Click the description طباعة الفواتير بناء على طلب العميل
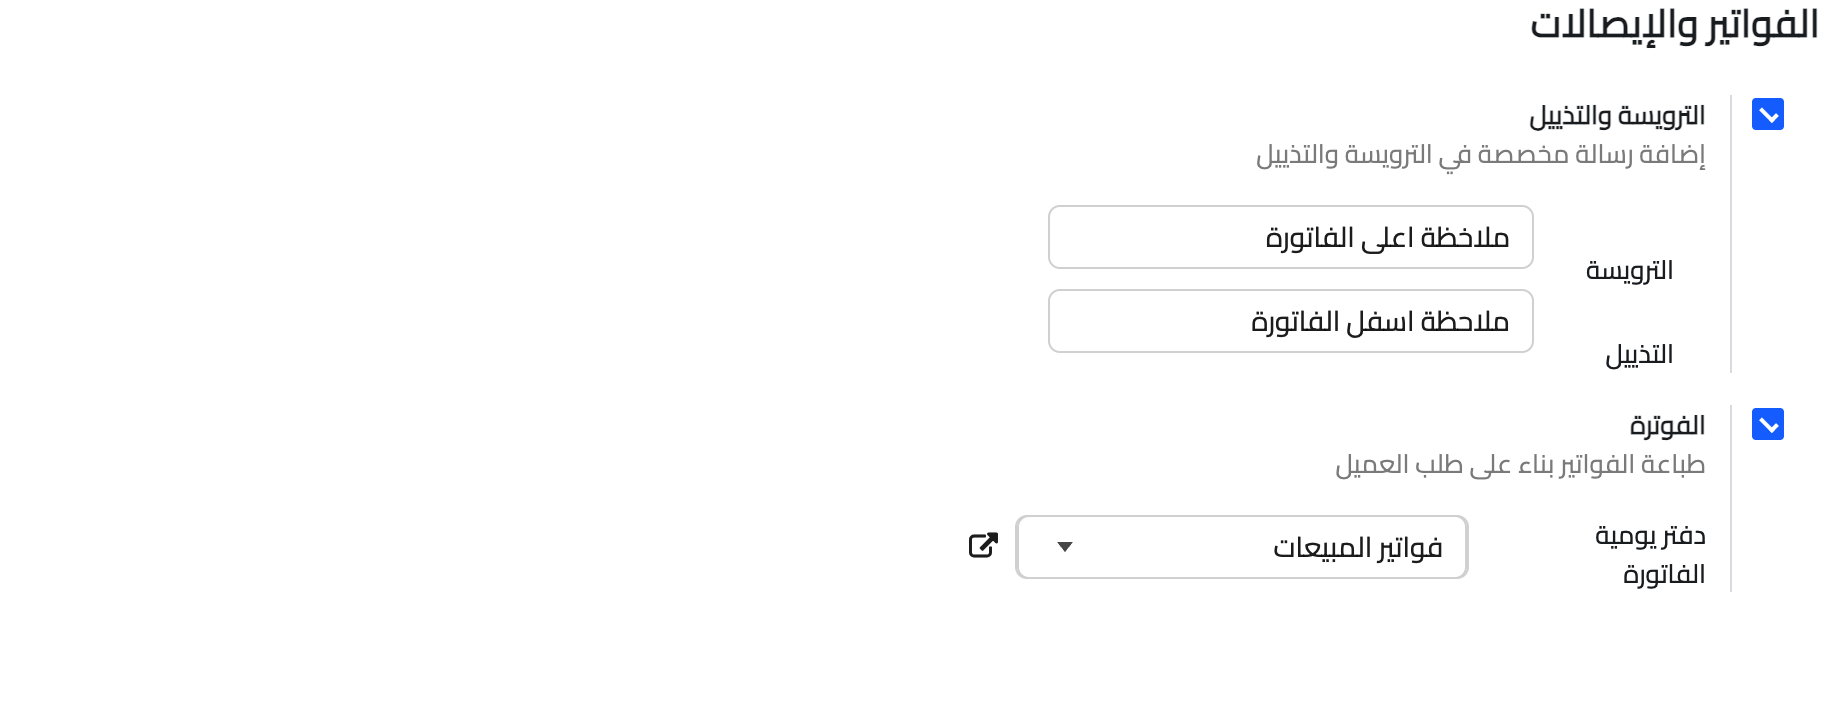Image resolution: width=1834 pixels, height=704 pixels. click(1520, 465)
